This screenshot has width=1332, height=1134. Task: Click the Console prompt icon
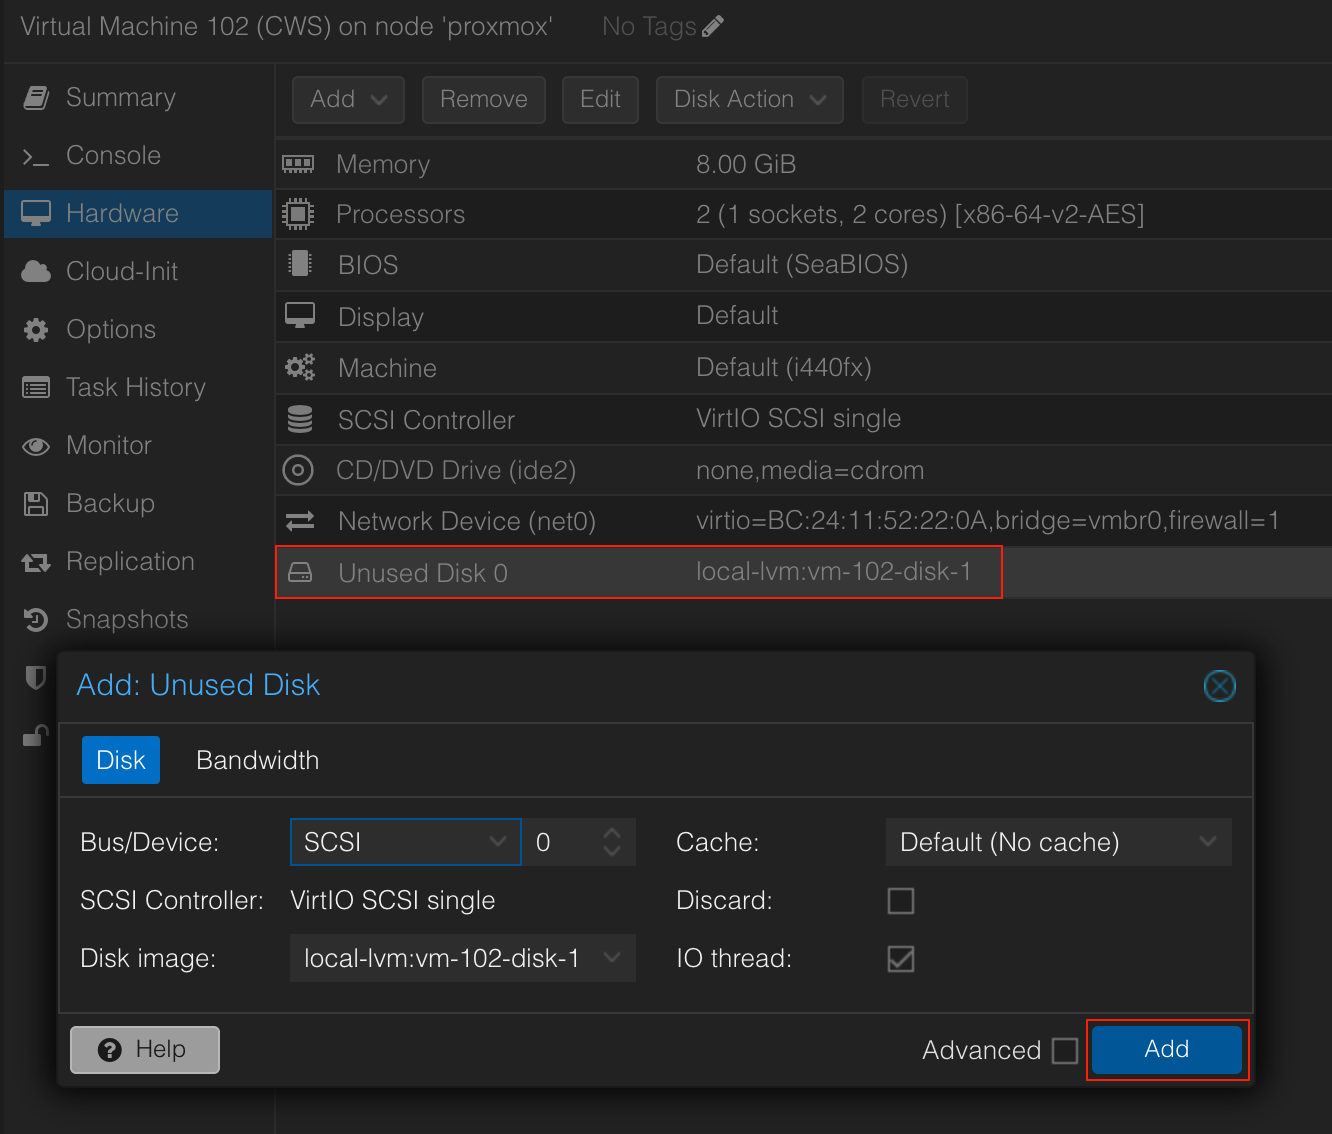click(36, 156)
